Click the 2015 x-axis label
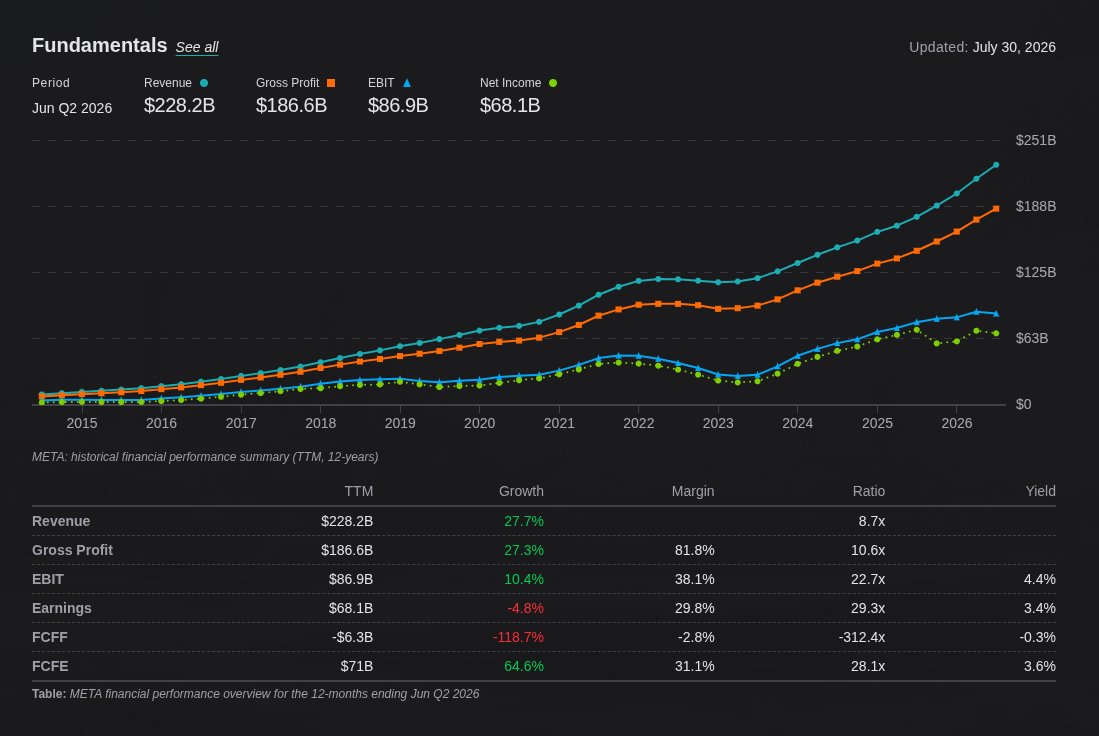1099x736 pixels. click(x=82, y=423)
